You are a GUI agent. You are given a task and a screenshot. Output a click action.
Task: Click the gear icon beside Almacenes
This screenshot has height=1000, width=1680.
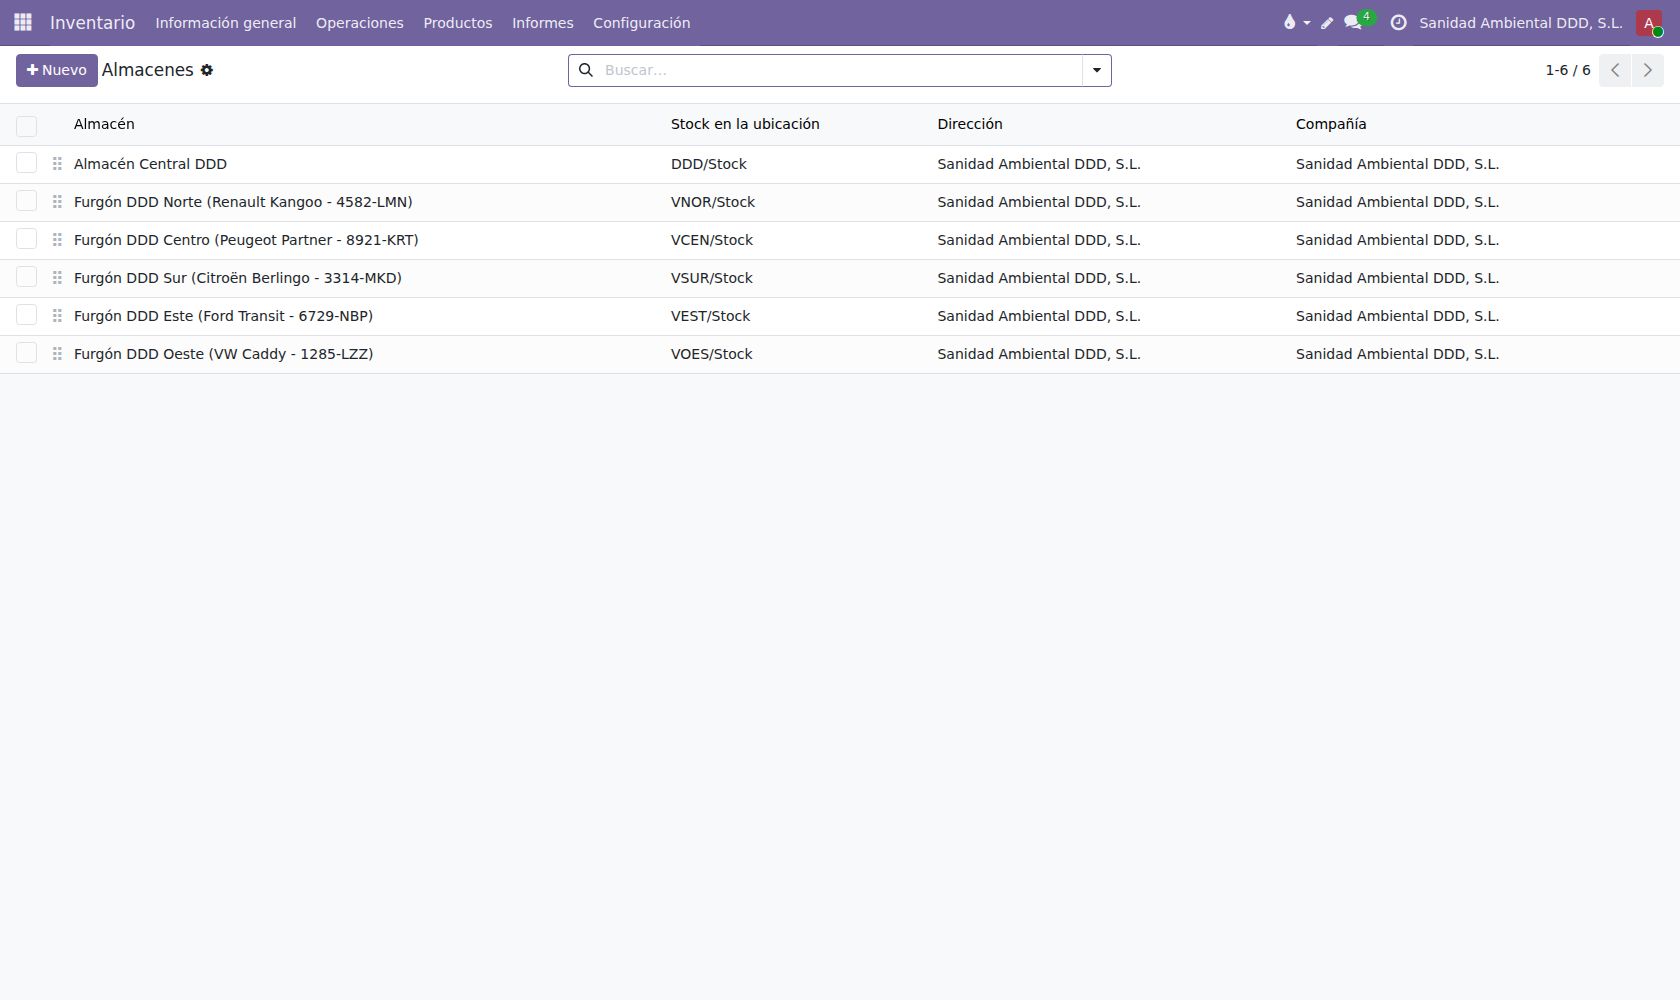(207, 70)
